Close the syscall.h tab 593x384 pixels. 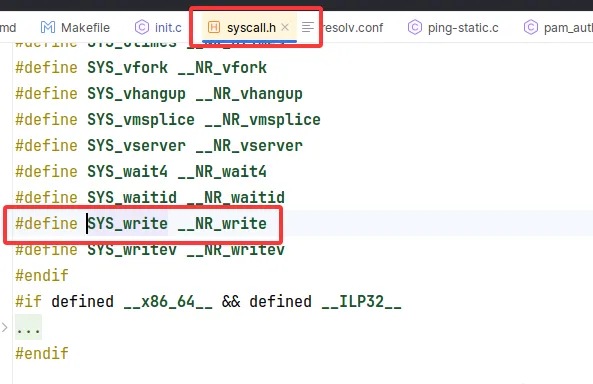tap(286, 27)
